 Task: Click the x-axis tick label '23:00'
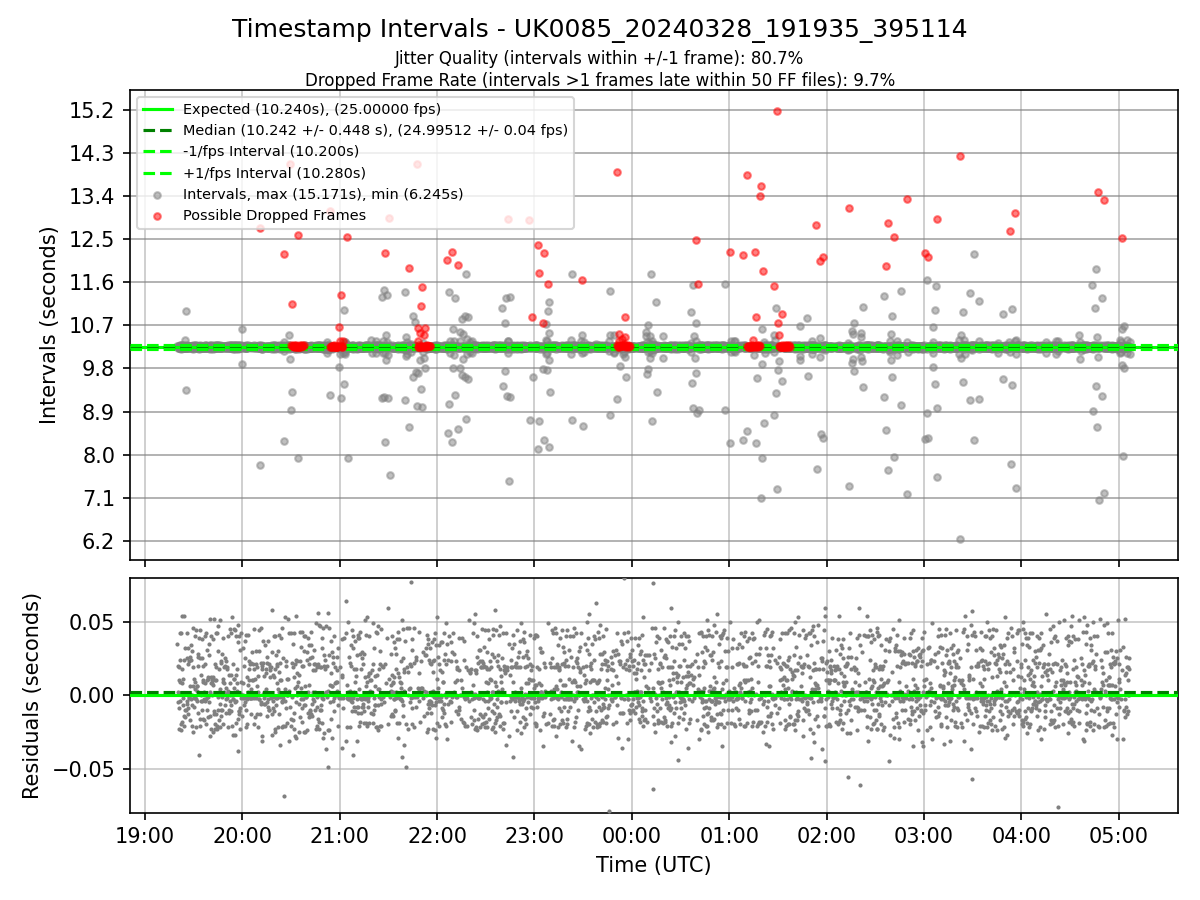534,834
